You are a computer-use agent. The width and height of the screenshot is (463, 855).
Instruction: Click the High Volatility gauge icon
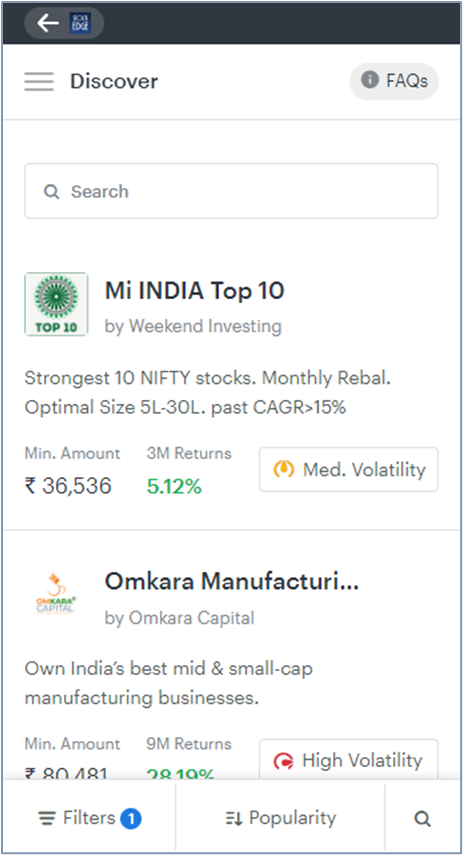284,761
